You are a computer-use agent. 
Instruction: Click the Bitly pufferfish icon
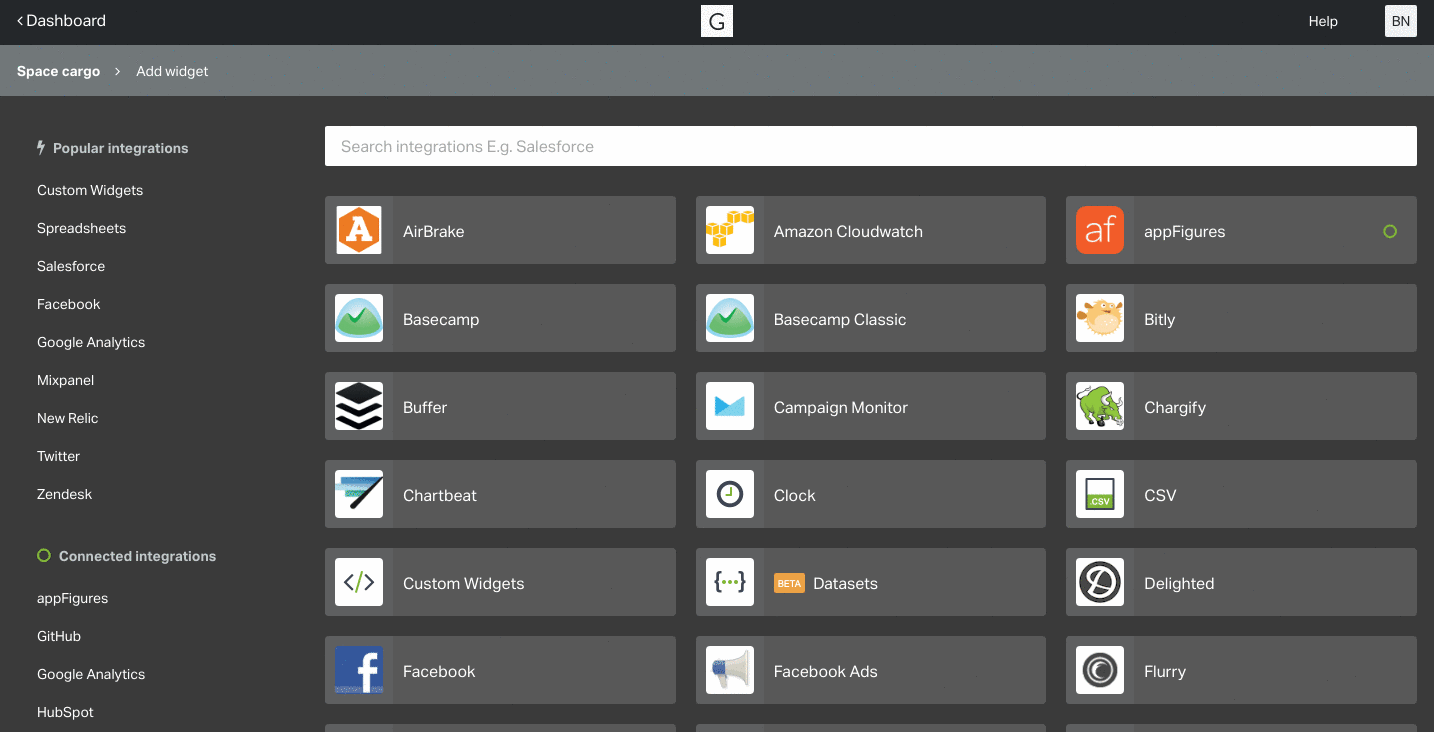[x=1100, y=318]
